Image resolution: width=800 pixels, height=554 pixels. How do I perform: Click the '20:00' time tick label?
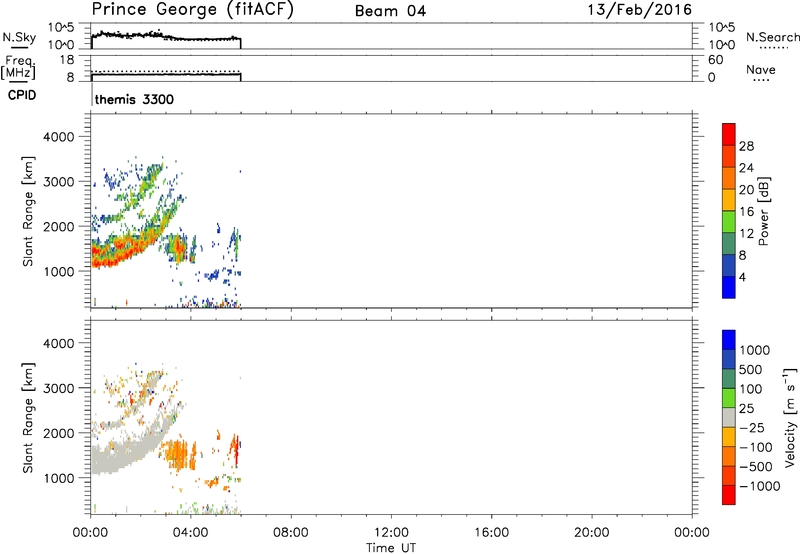(591, 533)
